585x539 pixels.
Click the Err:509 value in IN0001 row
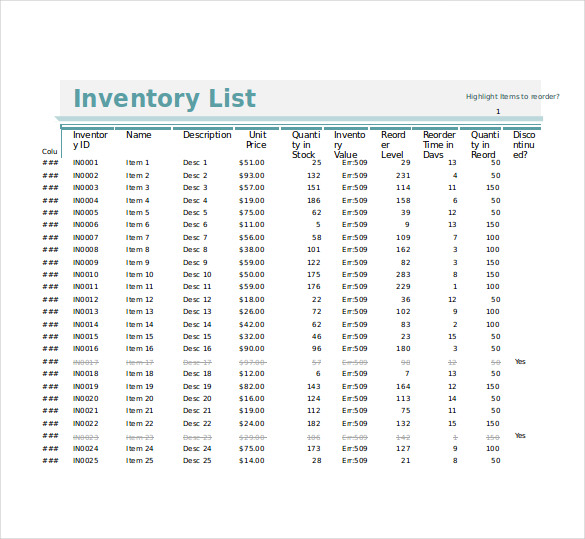point(354,163)
